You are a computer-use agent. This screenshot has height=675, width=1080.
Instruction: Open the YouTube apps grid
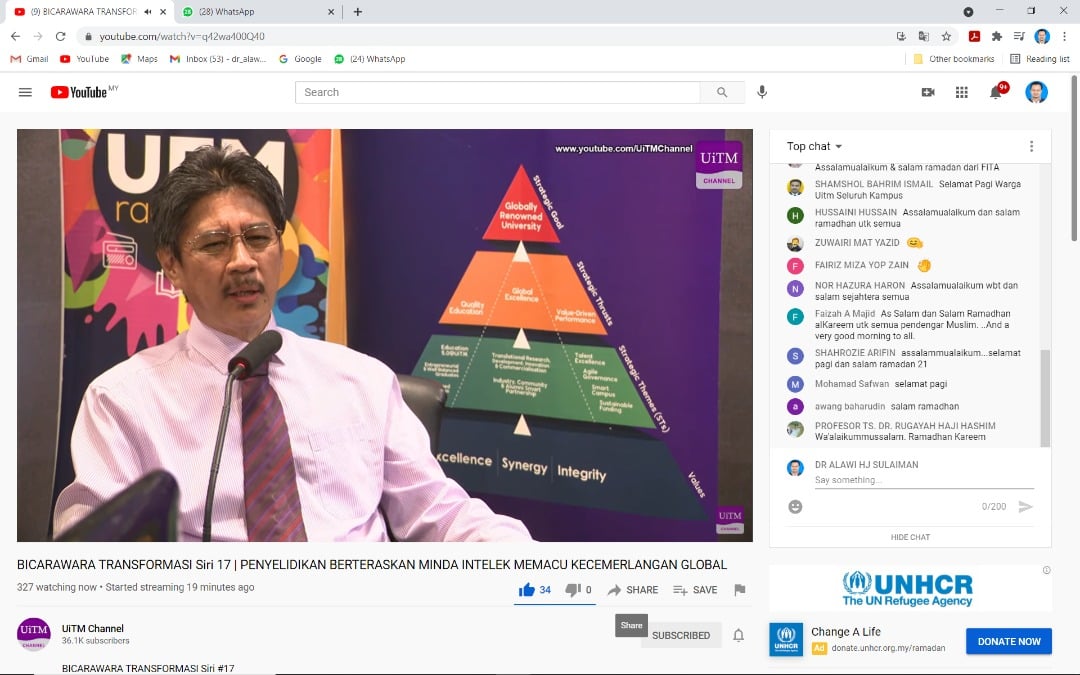point(962,92)
